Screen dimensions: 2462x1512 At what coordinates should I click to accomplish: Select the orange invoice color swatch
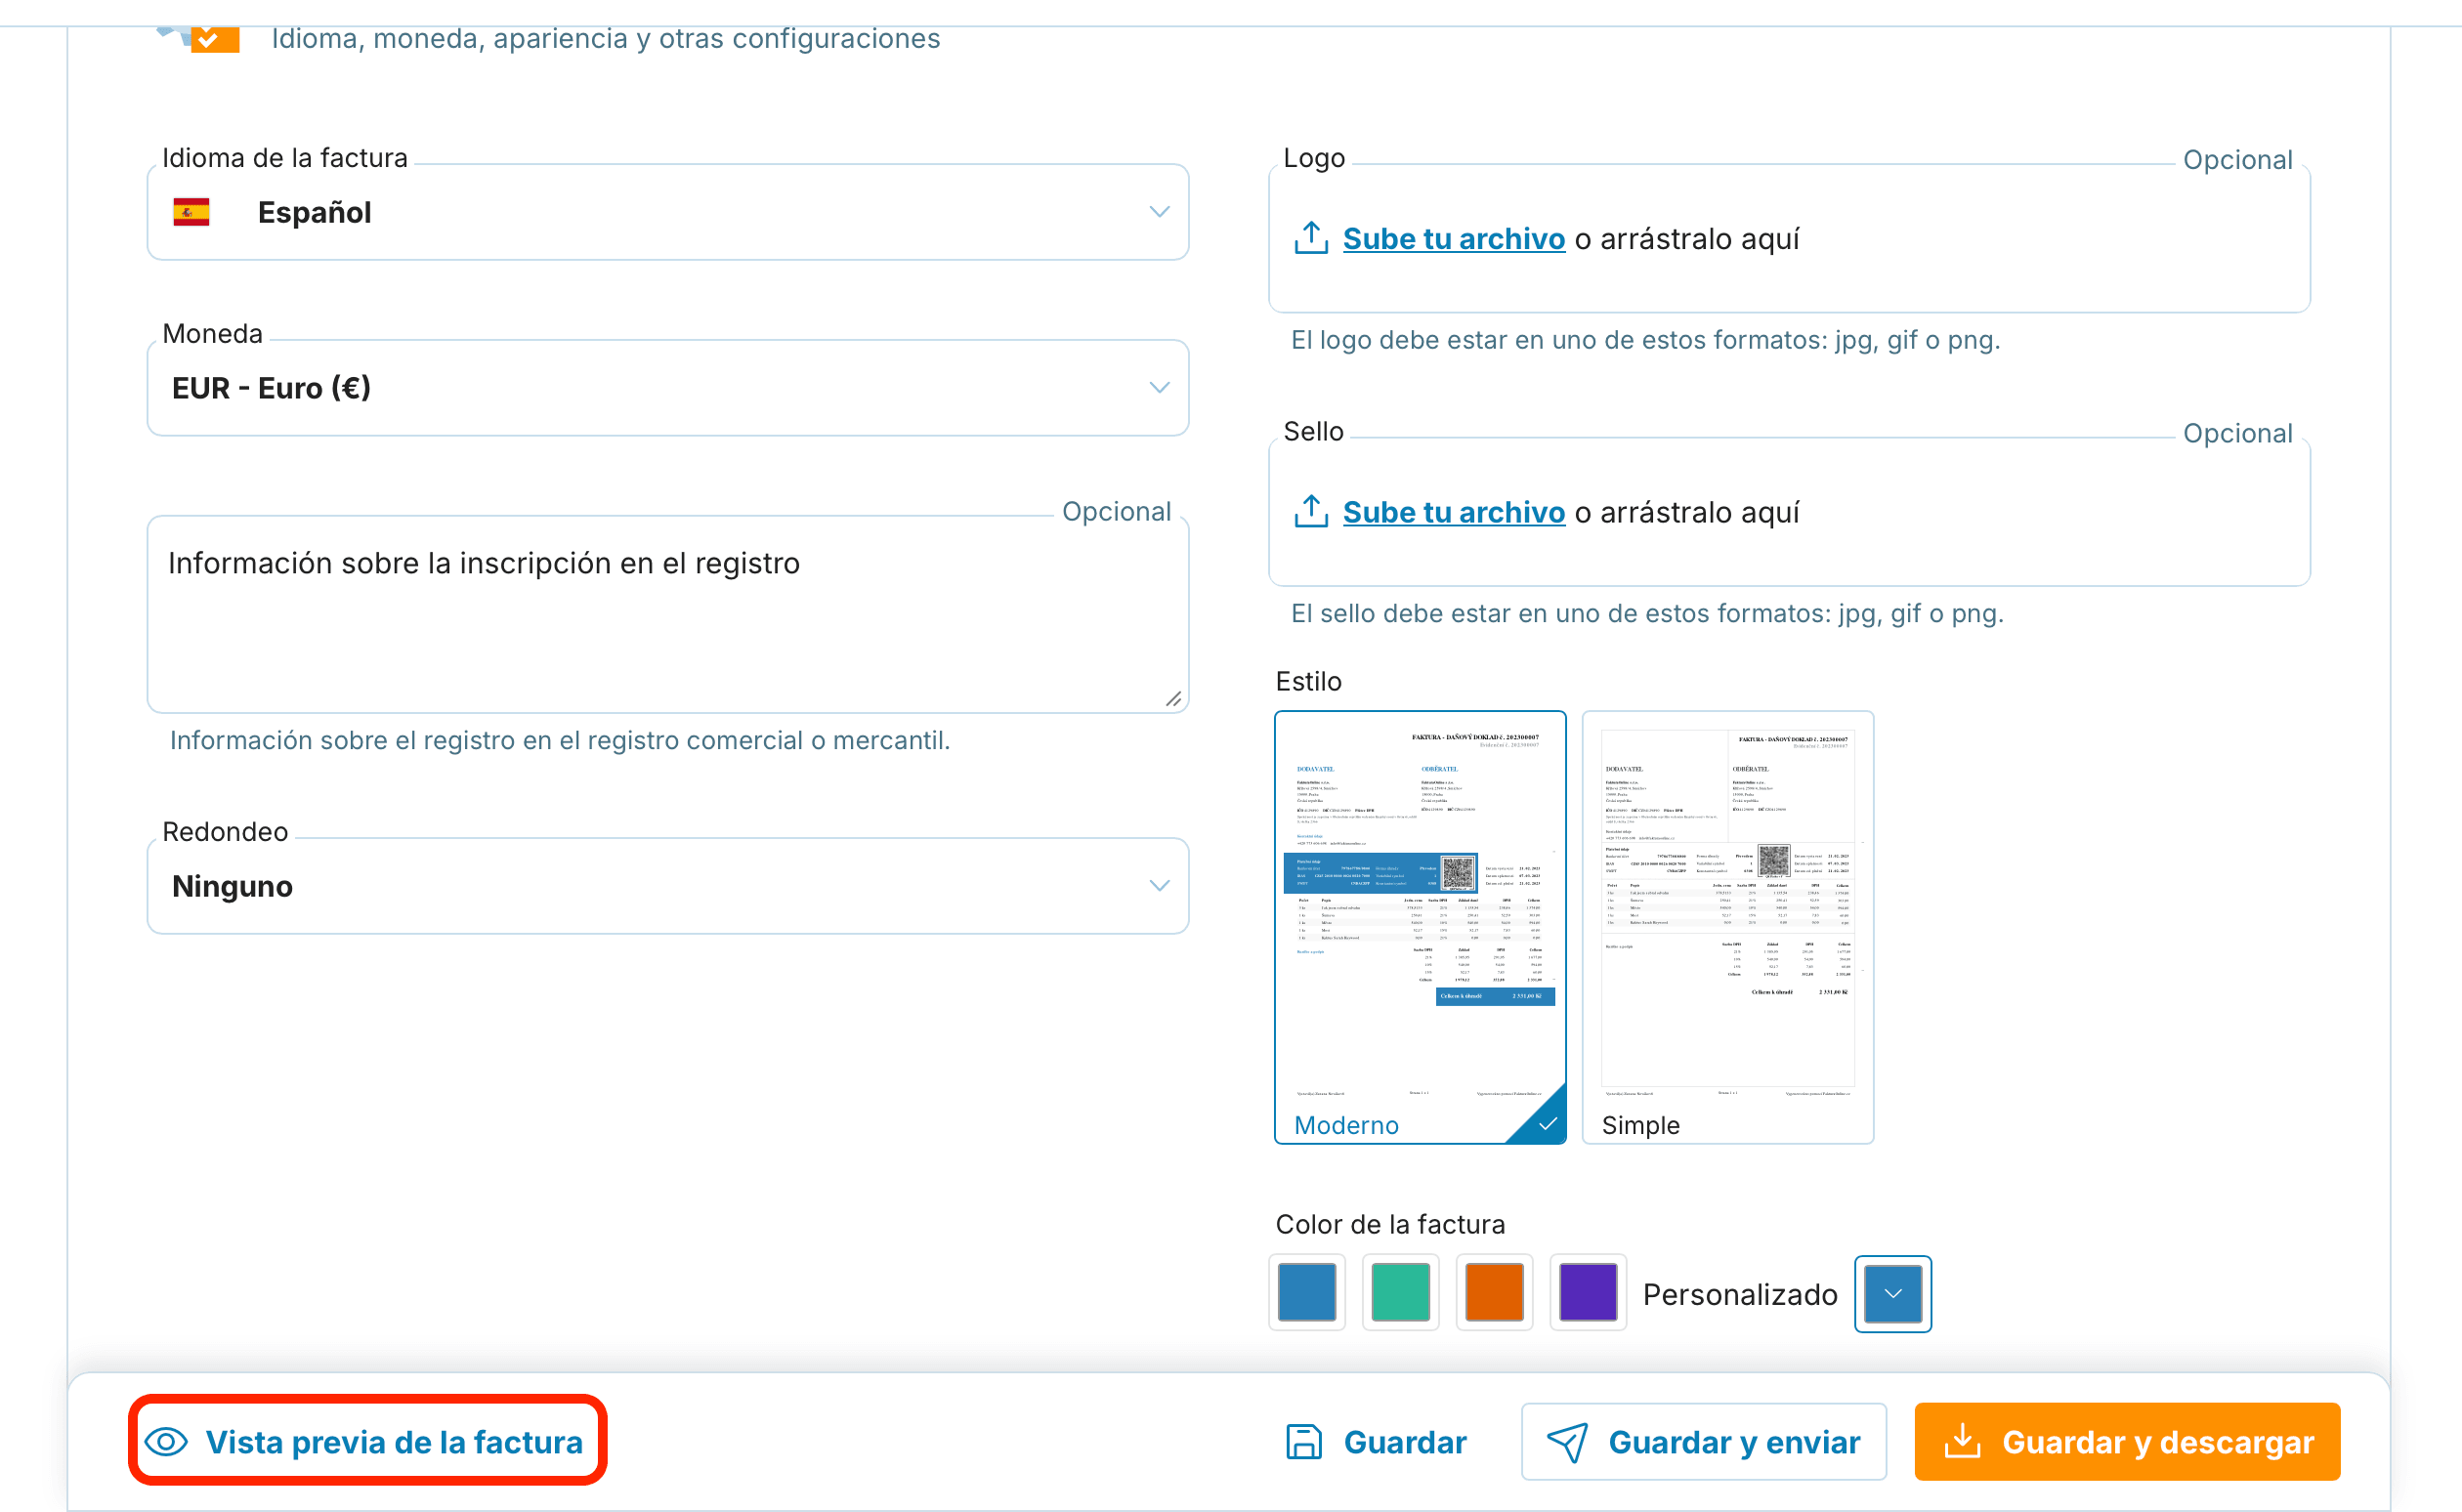1494,1293
